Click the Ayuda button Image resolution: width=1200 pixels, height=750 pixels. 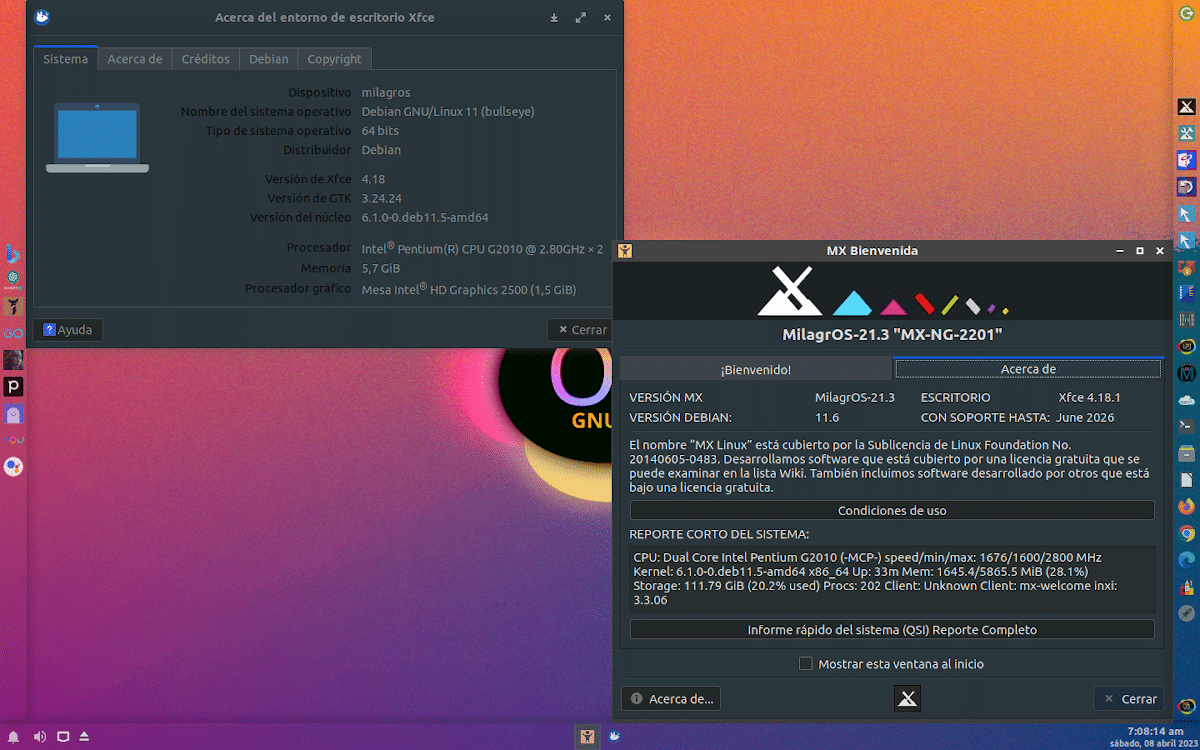(68, 330)
